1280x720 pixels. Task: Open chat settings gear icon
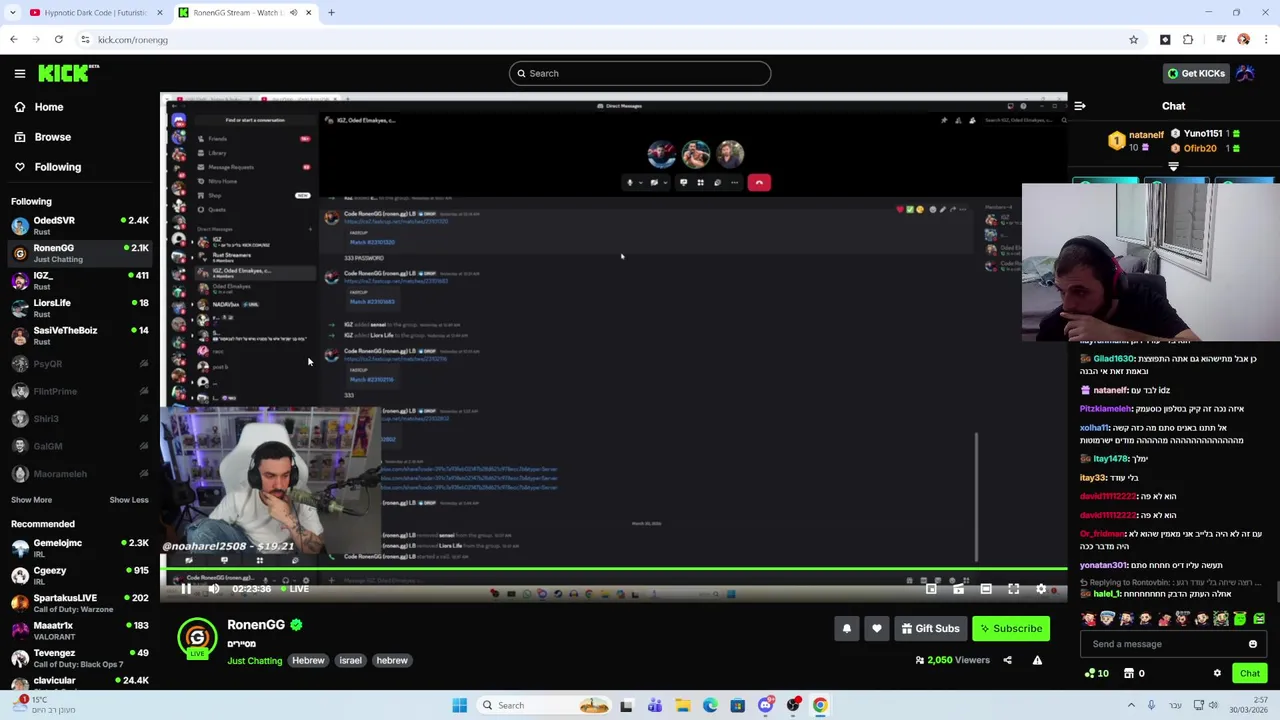pyautogui.click(x=1217, y=673)
